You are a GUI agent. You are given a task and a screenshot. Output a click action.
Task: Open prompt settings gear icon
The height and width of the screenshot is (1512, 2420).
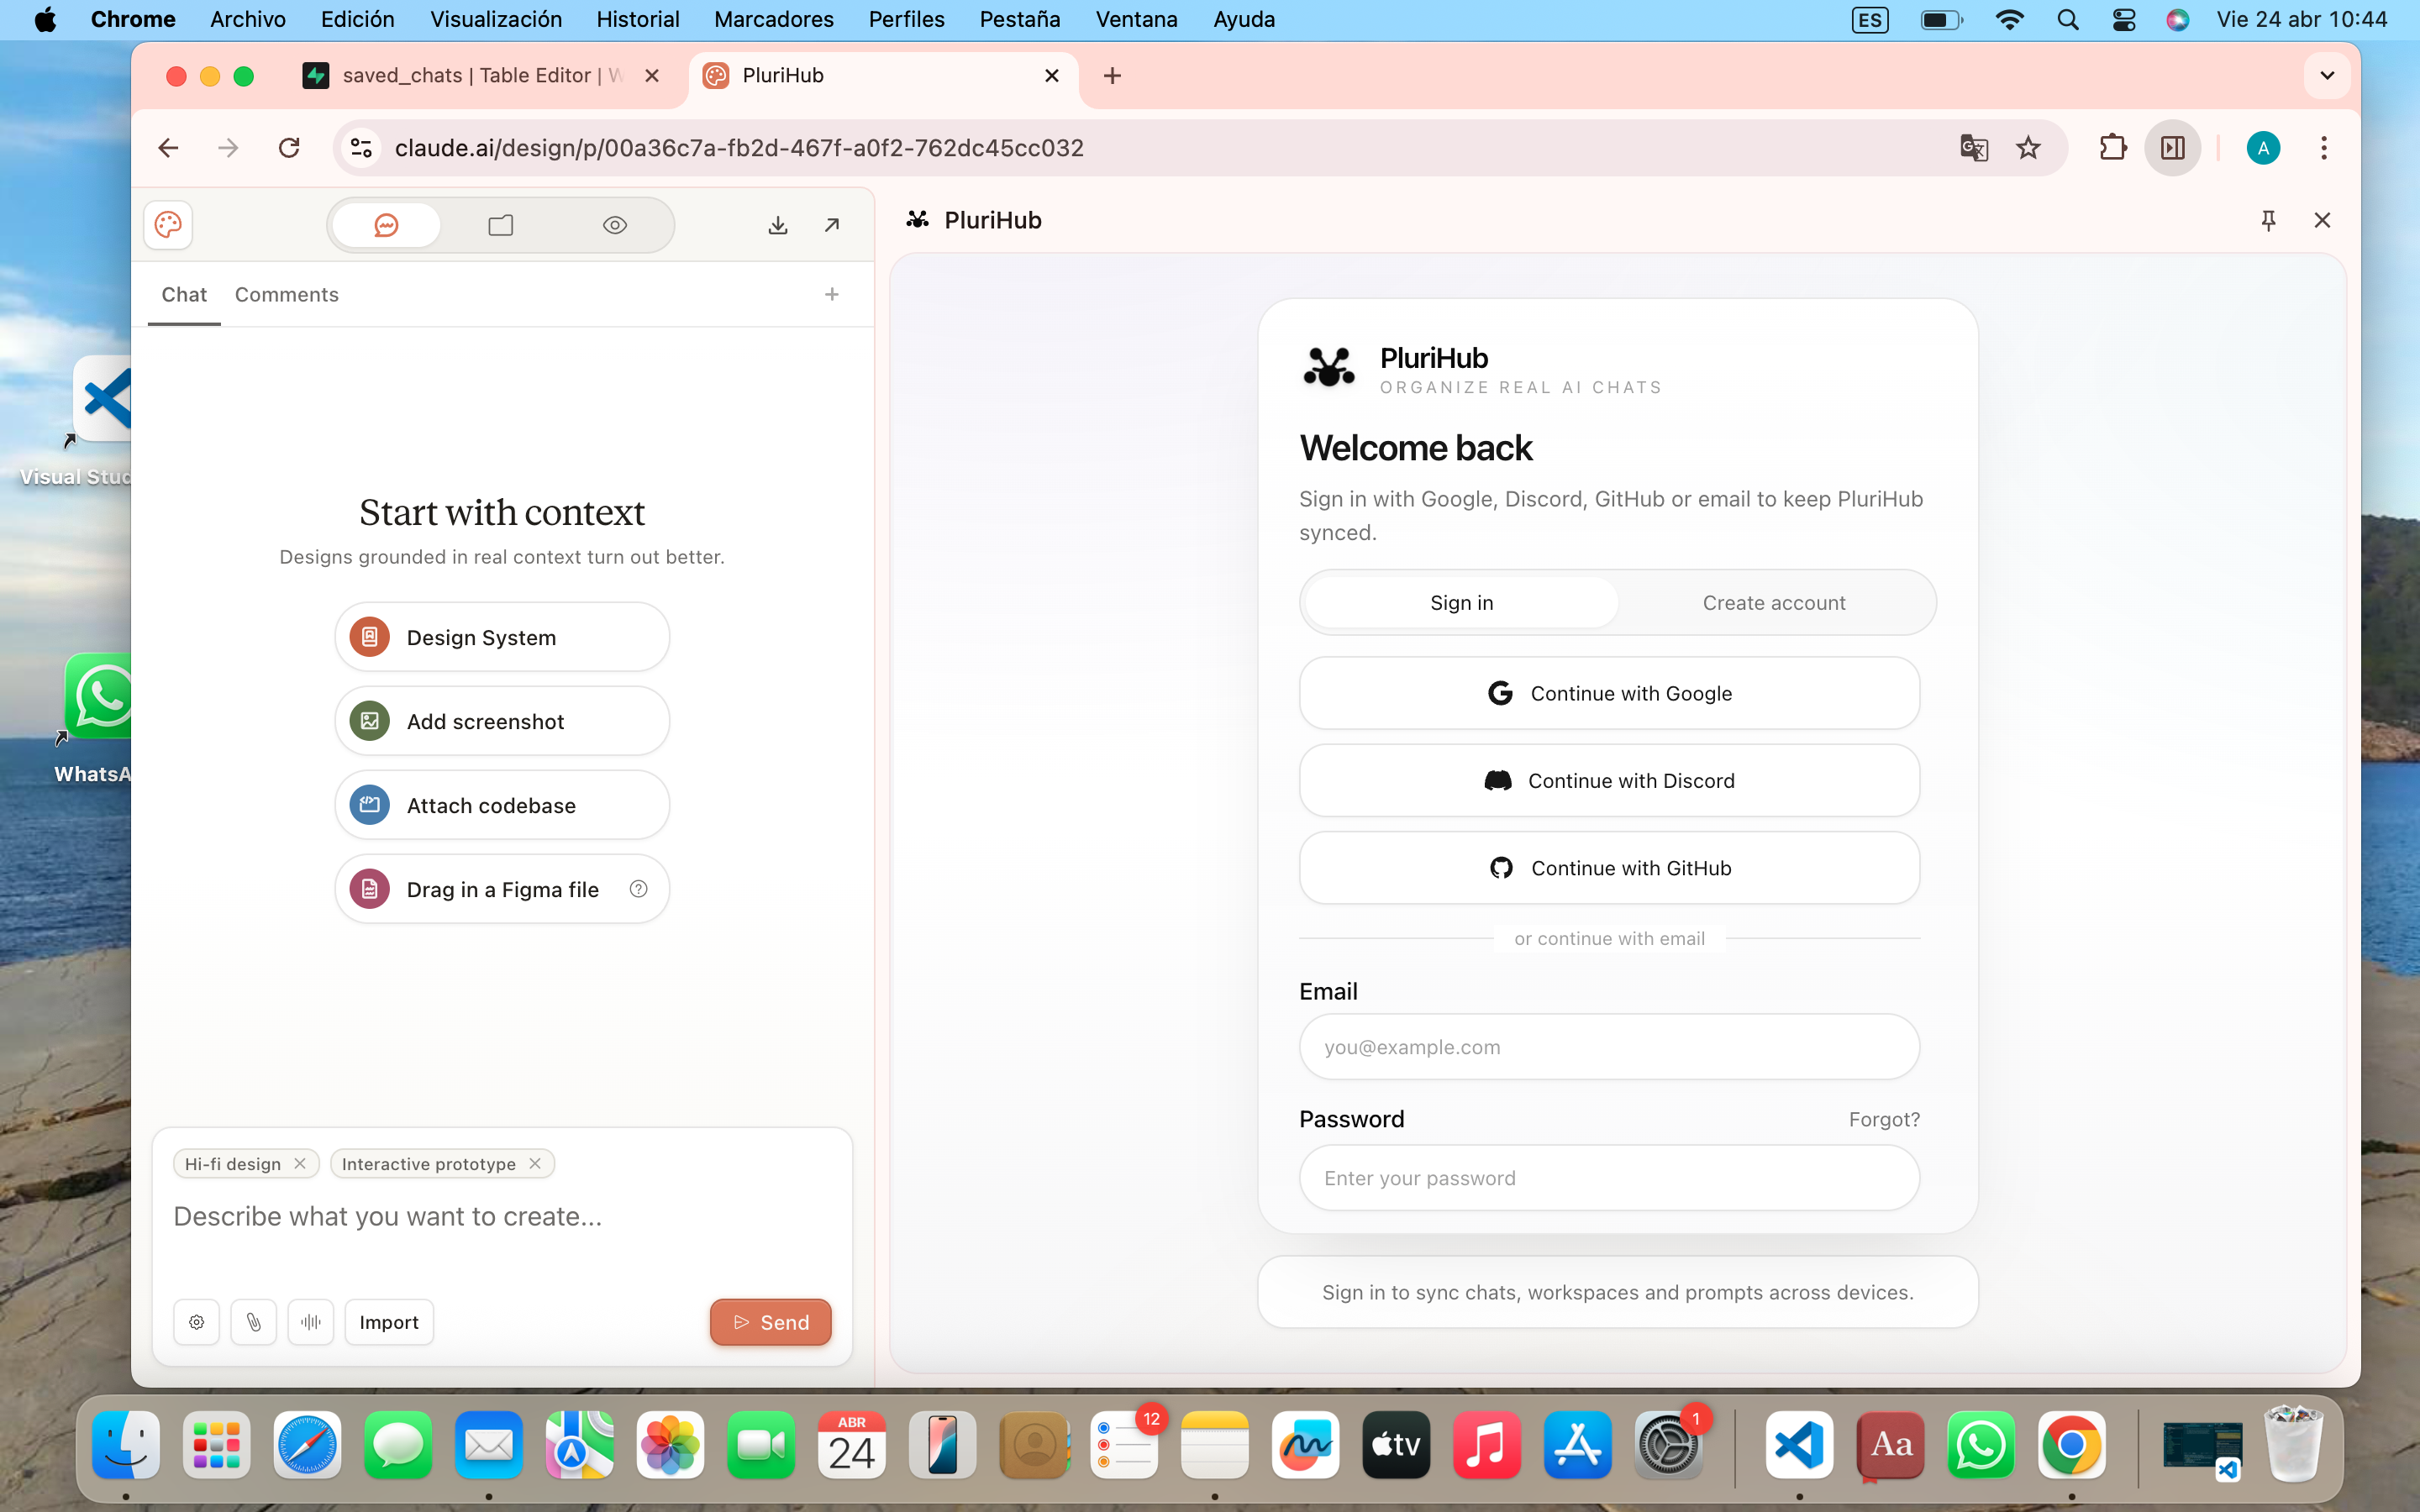coord(197,1322)
